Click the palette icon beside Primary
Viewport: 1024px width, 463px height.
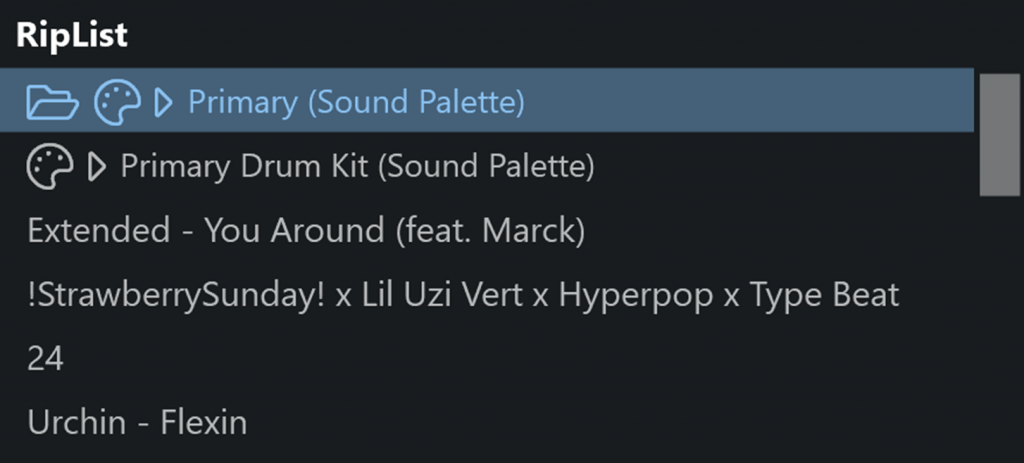[118, 102]
